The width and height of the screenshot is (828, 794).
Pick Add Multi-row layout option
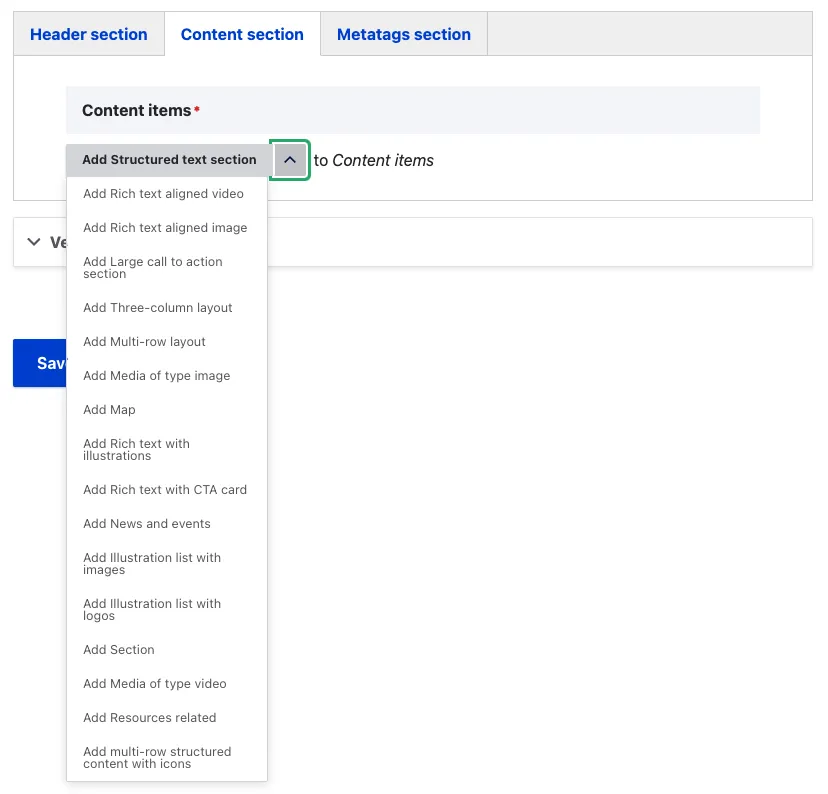[144, 342]
